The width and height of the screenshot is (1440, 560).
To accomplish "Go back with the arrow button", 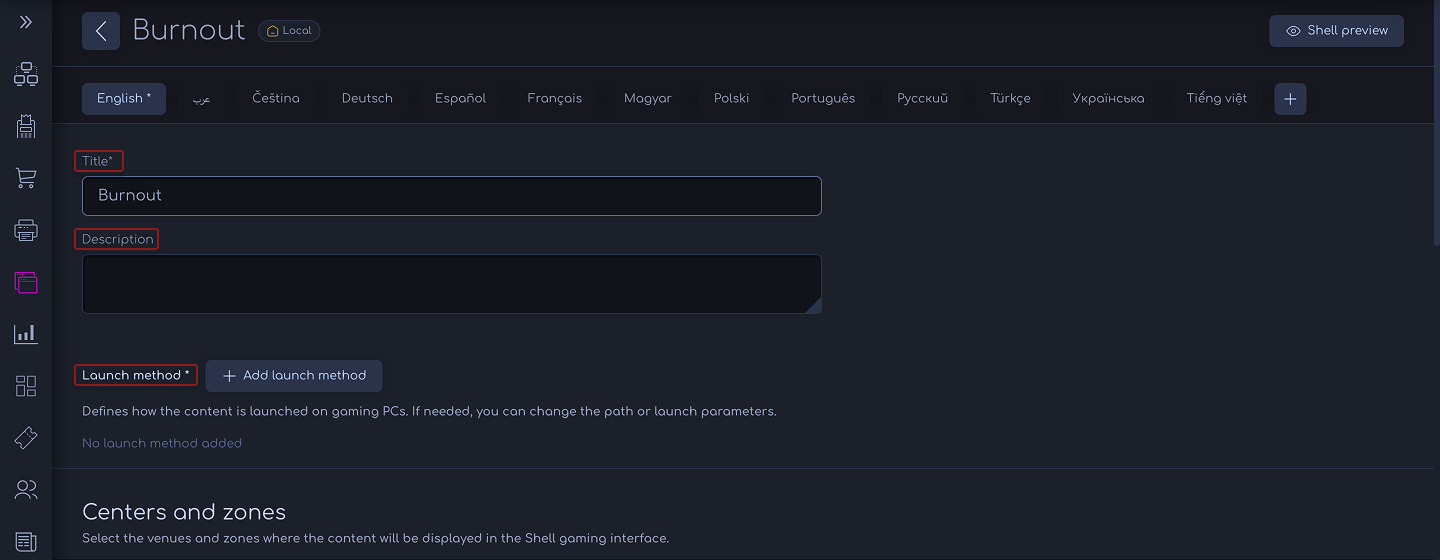I will pos(101,31).
